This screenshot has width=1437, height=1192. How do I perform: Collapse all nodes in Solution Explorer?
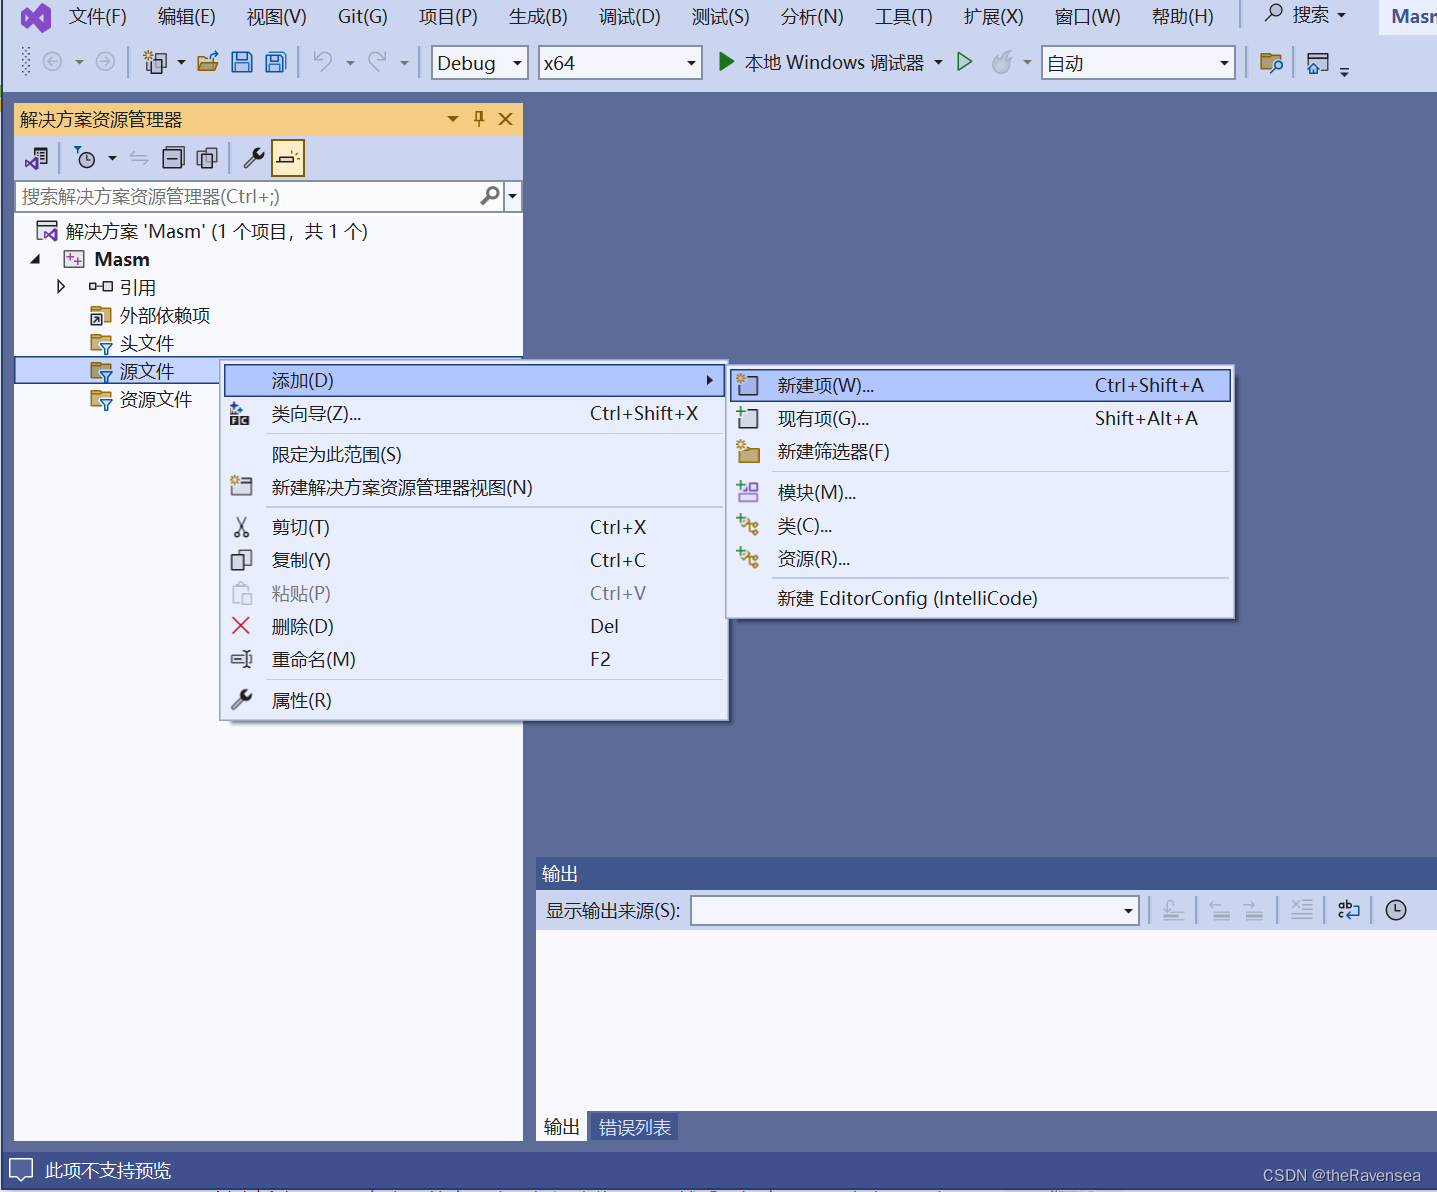pos(172,157)
